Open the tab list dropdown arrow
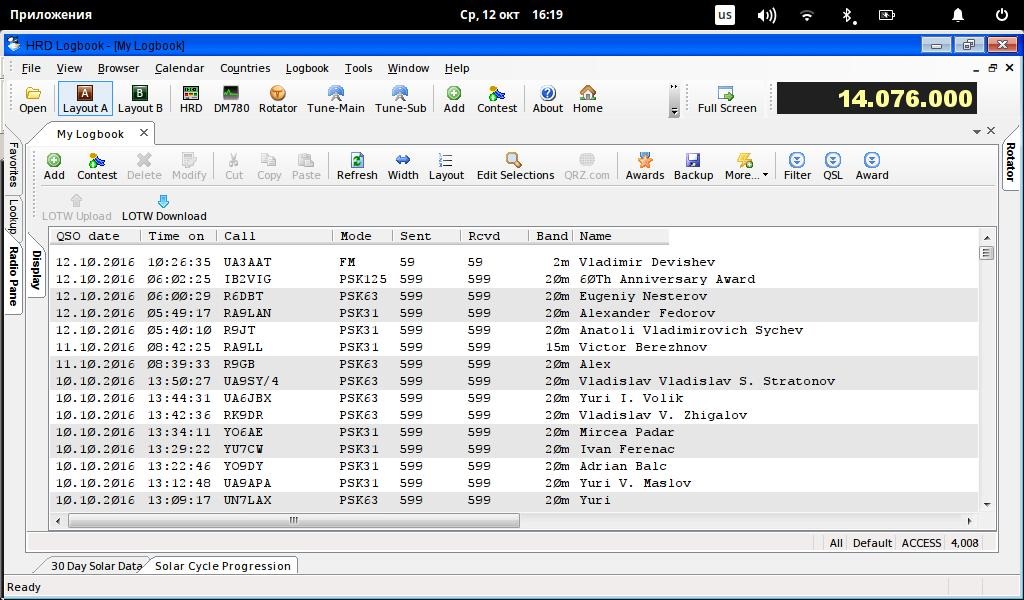The width and height of the screenshot is (1024, 600). (x=977, y=132)
